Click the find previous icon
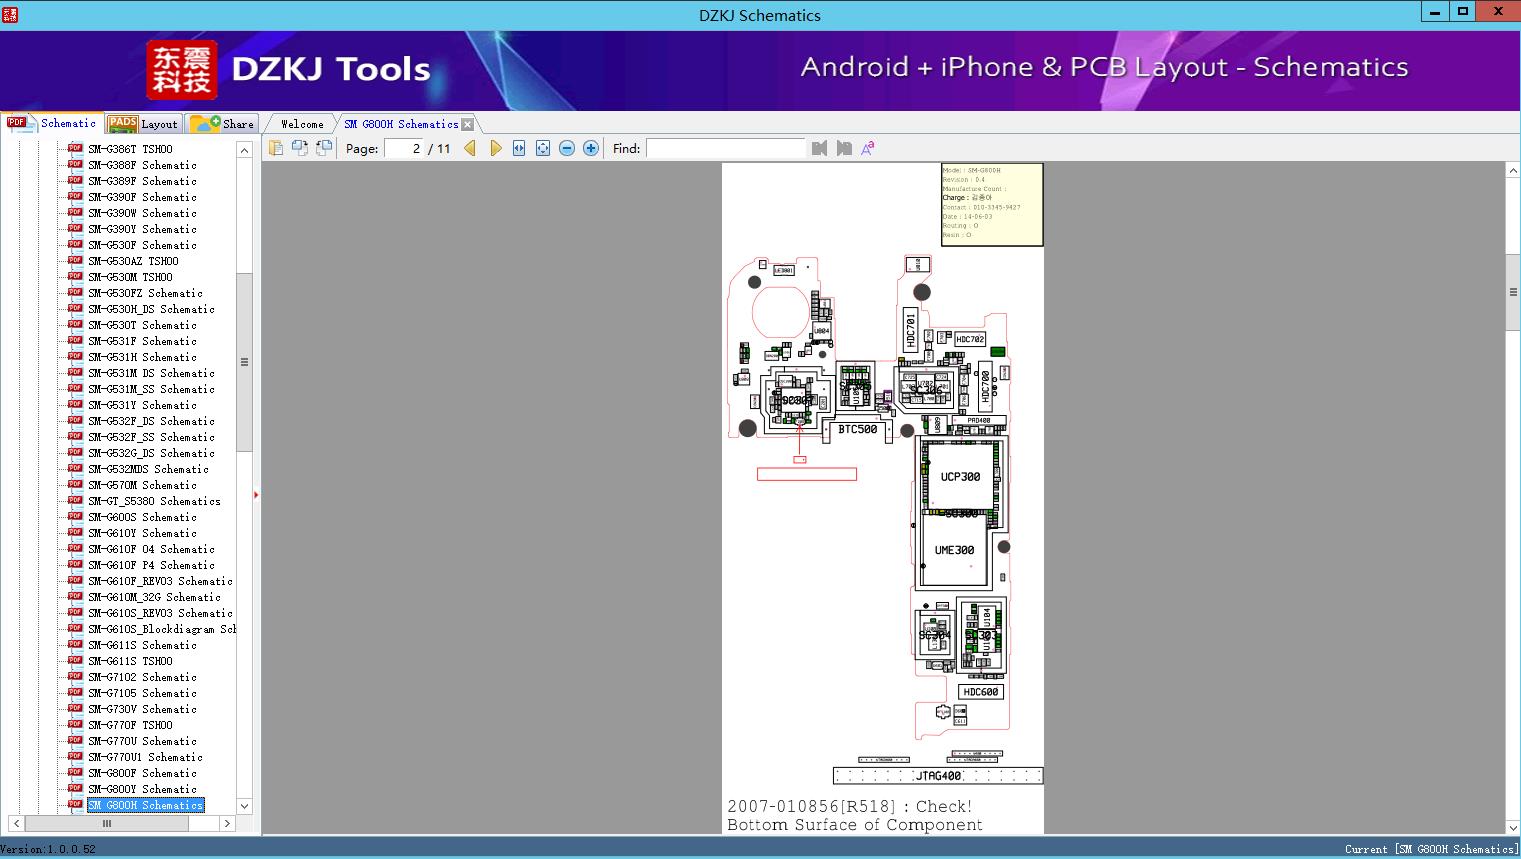 [x=820, y=148]
